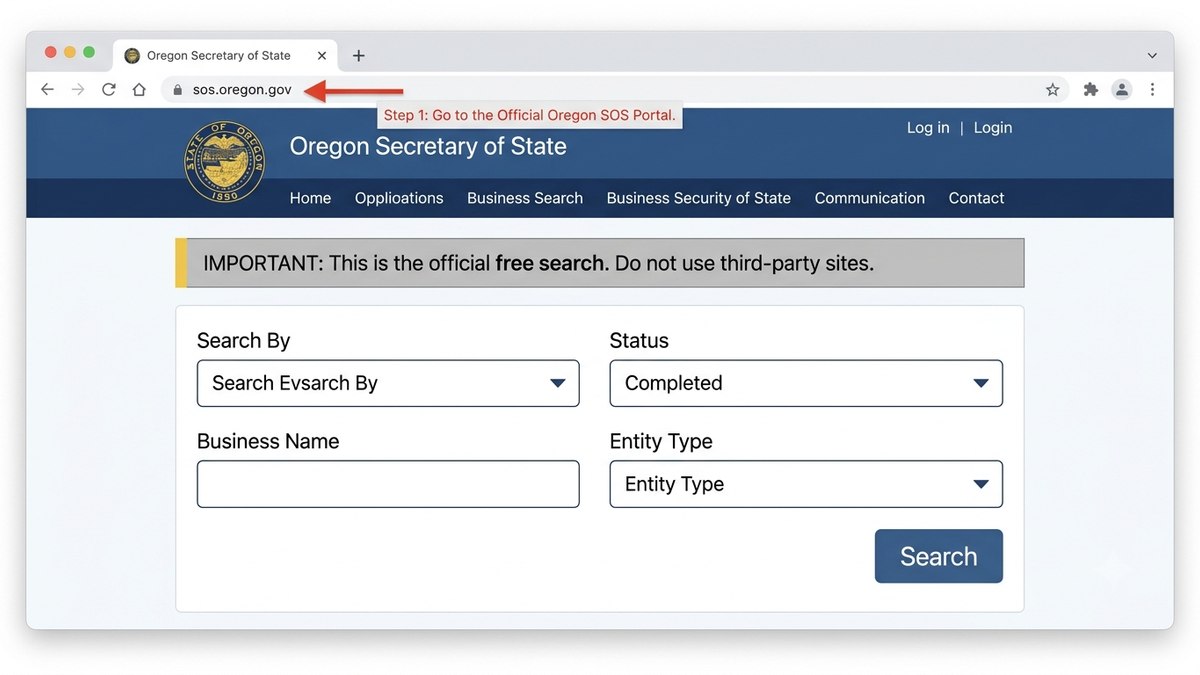Viewport: 1200px width, 675px height.
Task: Click into the Business Name text field
Action: 388,484
